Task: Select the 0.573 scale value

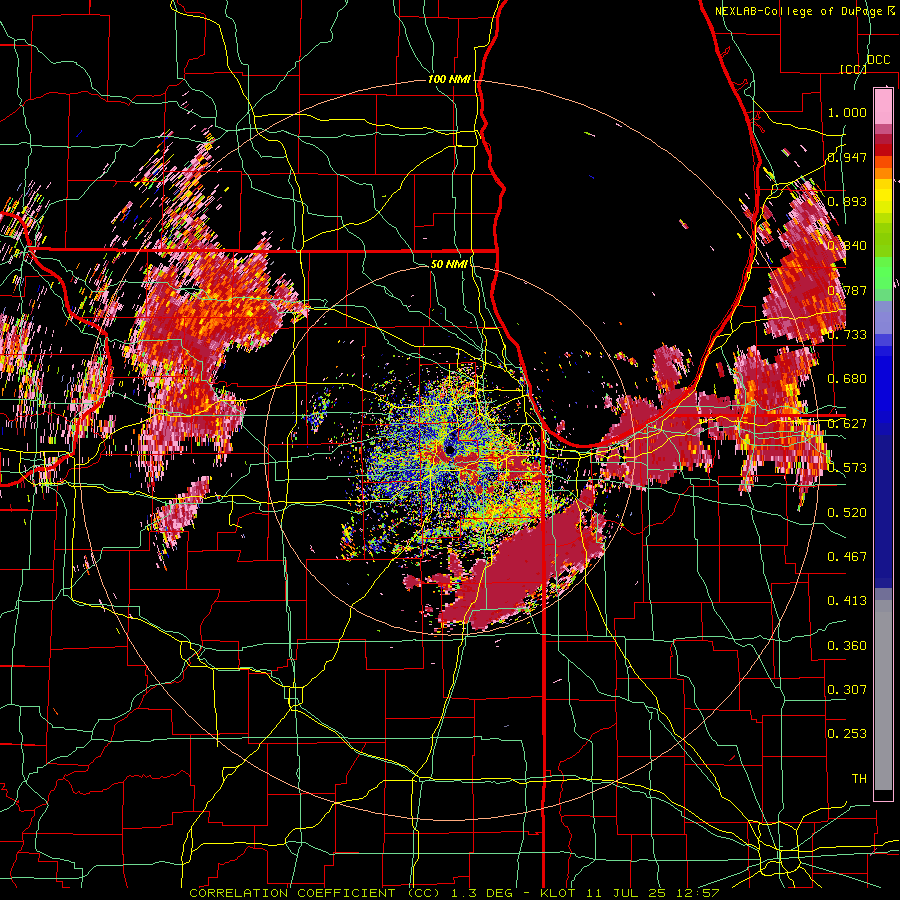Action: click(847, 468)
